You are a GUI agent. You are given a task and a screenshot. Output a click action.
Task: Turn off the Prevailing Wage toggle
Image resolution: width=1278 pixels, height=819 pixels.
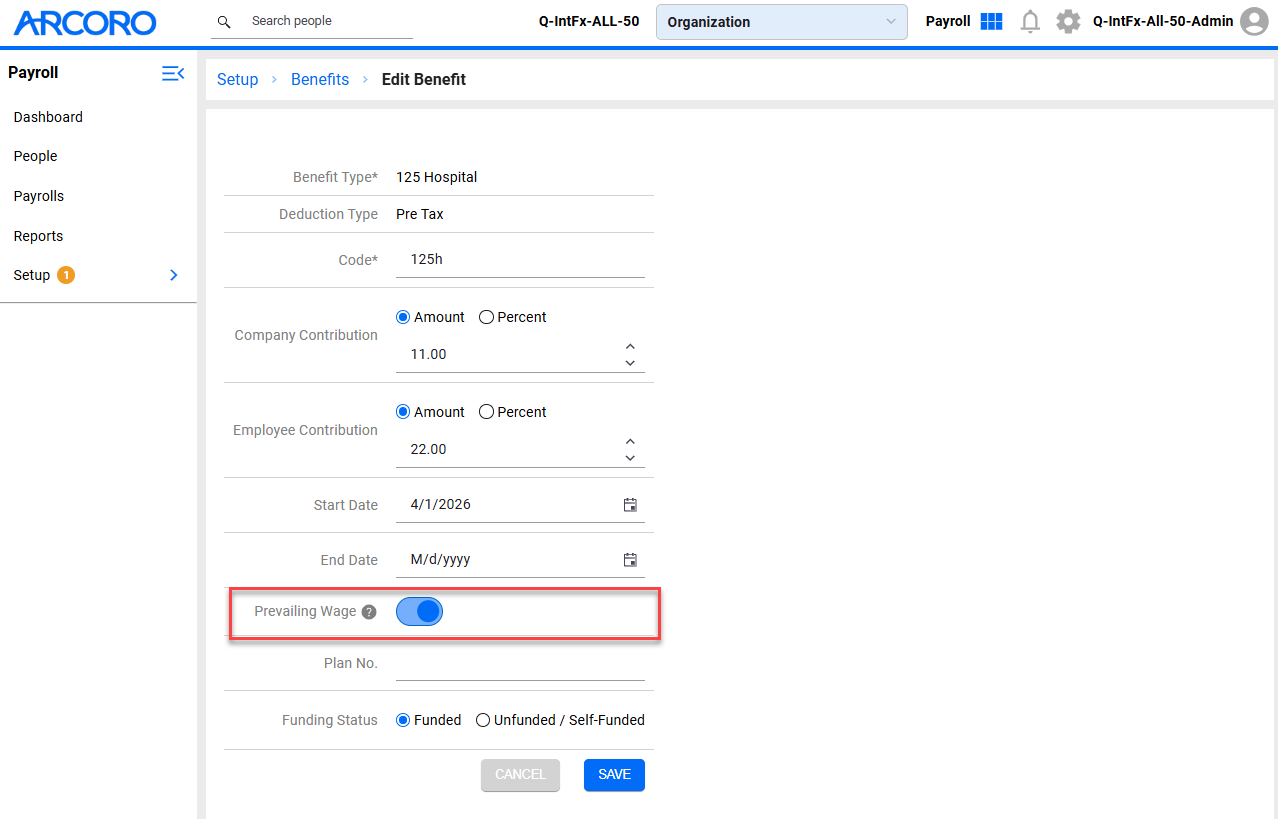pyautogui.click(x=419, y=612)
